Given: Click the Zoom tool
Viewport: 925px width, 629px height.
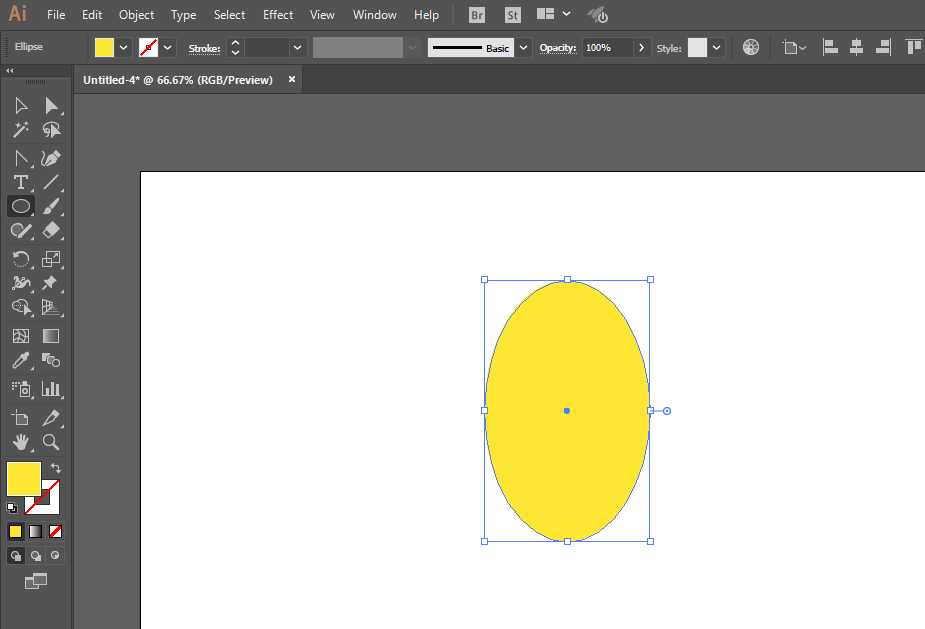Looking at the screenshot, I should point(51,441).
